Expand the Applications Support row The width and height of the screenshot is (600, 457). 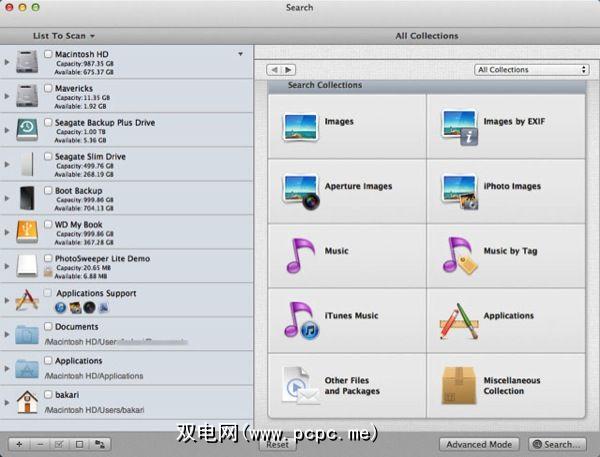(x=7, y=300)
